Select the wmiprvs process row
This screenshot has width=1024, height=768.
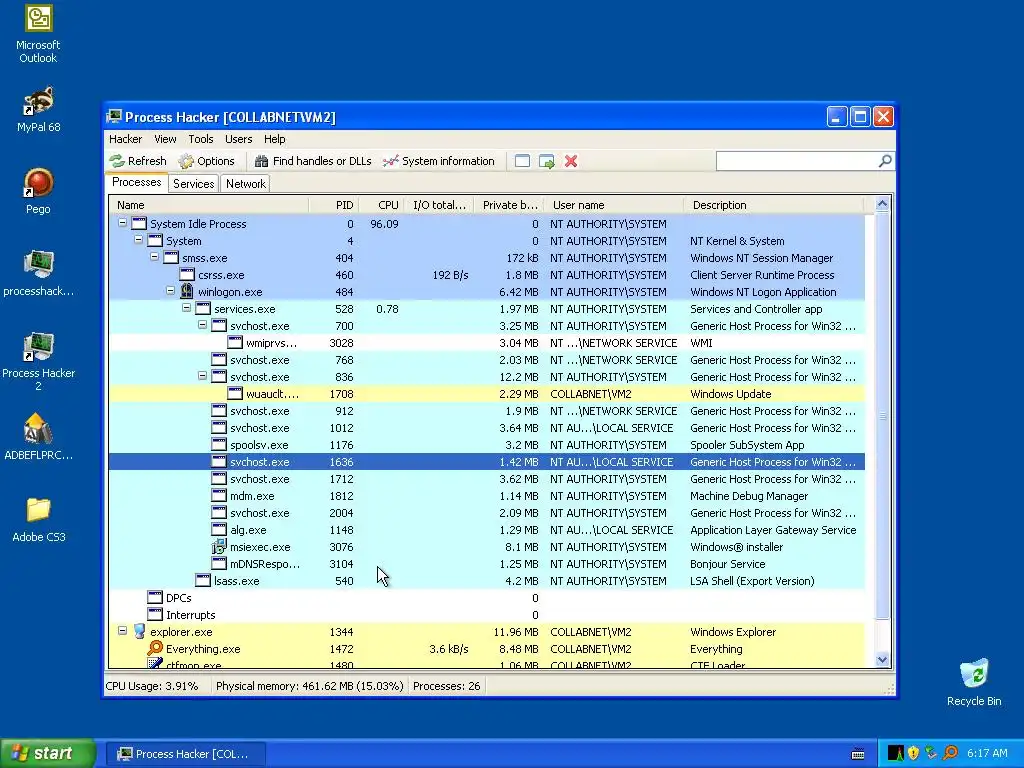coord(487,343)
